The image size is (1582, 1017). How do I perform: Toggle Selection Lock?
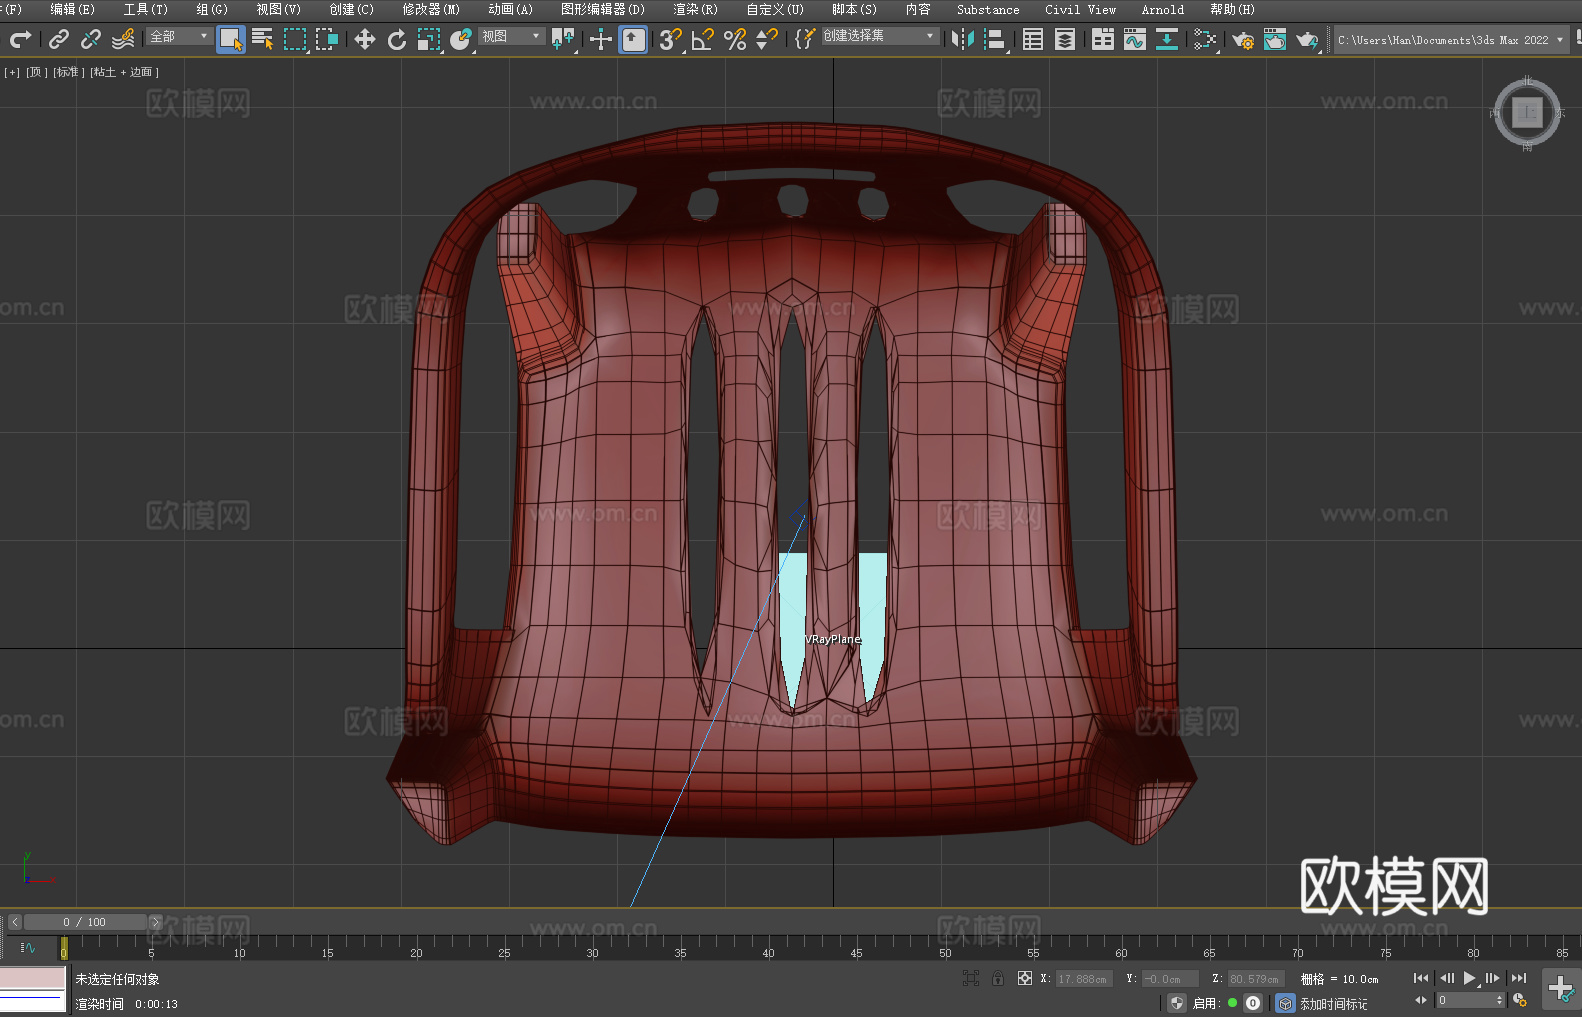pyautogui.click(x=998, y=978)
